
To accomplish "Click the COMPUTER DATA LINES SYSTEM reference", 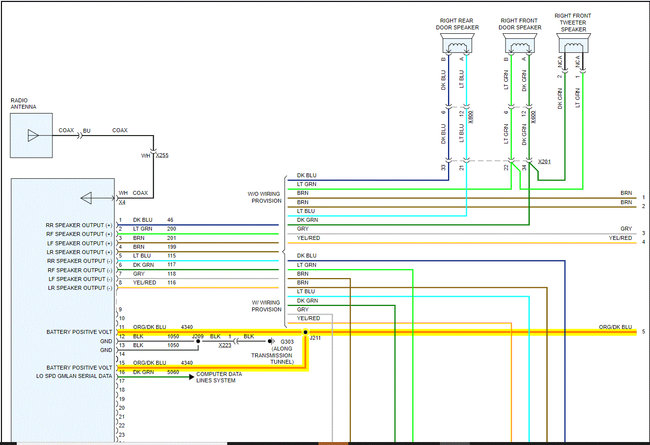I will (x=219, y=377).
